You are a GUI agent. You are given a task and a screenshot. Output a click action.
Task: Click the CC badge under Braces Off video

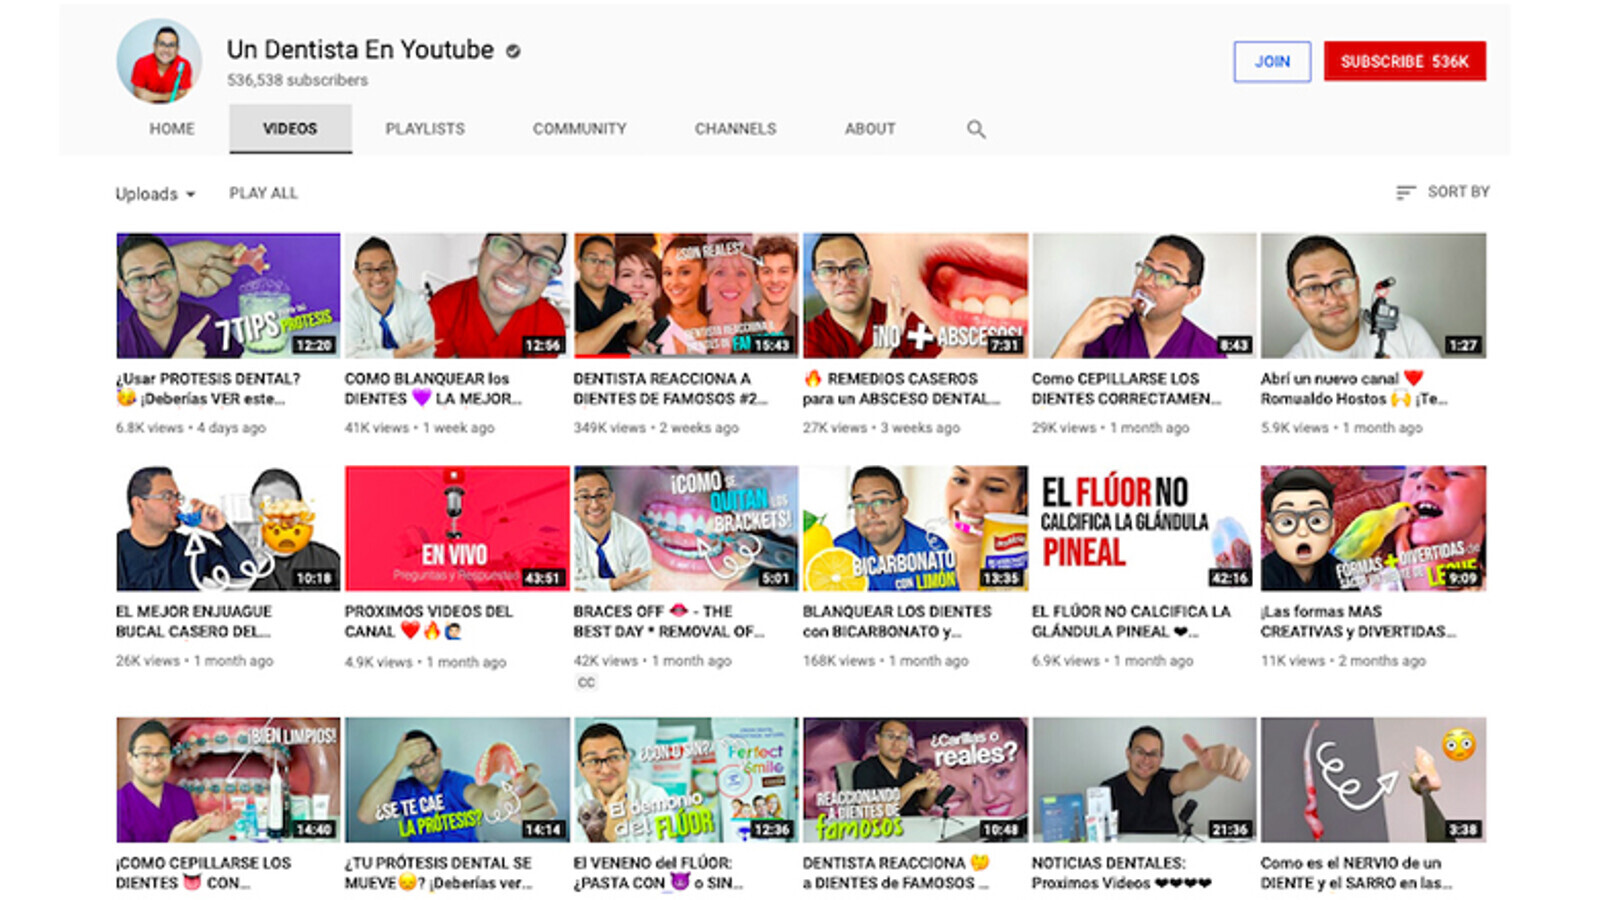[x=586, y=682]
